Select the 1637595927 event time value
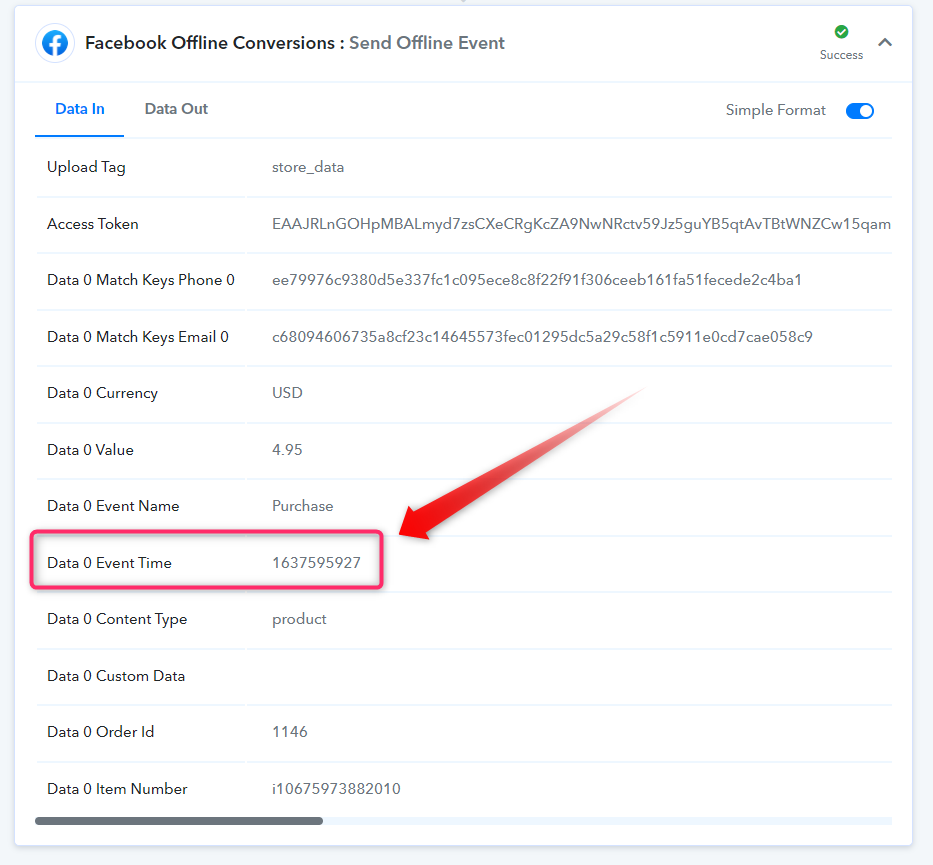The image size is (933, 865). tap(316, 563)
